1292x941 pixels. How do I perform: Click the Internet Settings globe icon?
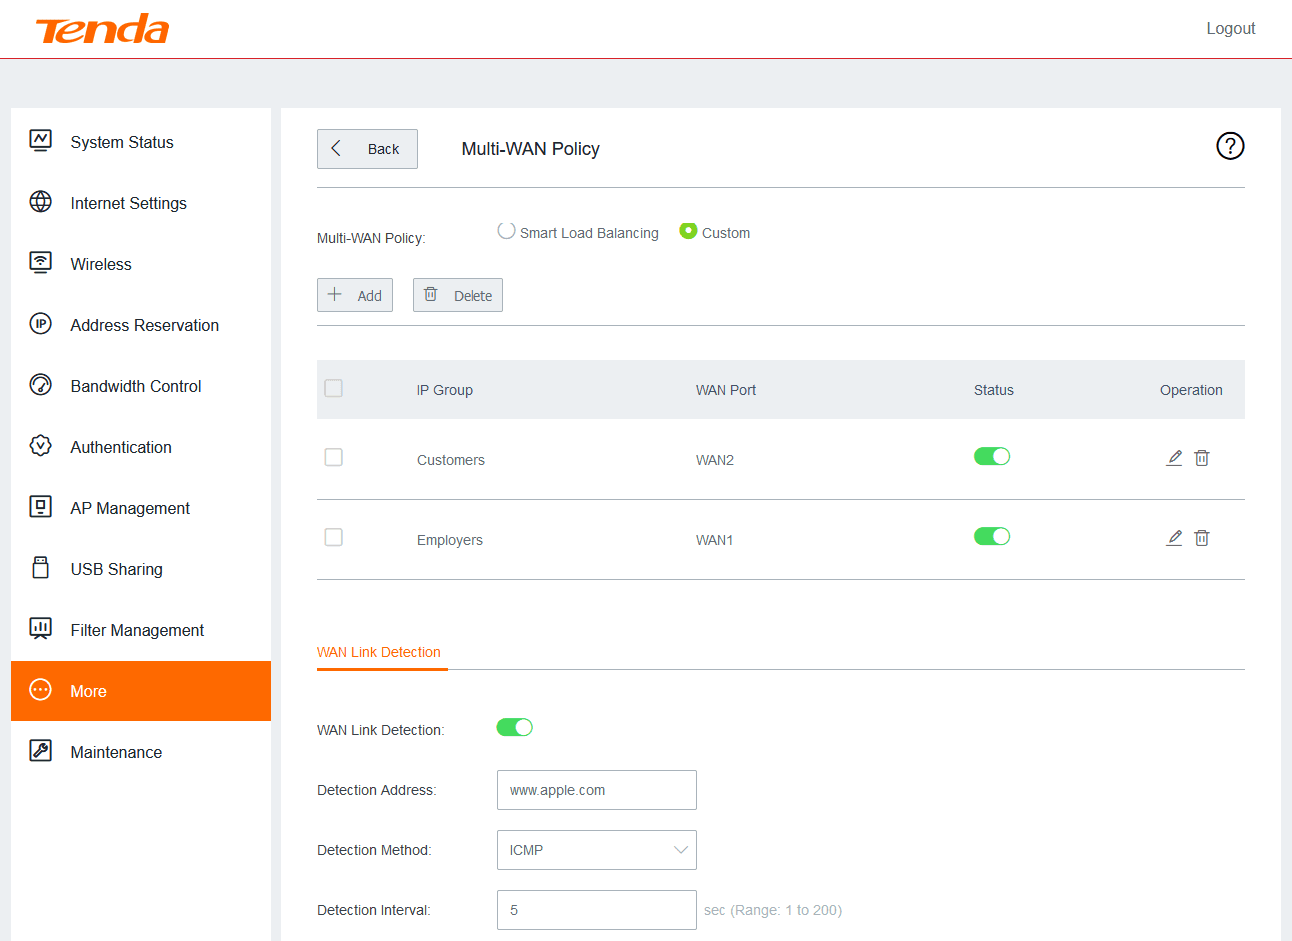pos(41,201)
